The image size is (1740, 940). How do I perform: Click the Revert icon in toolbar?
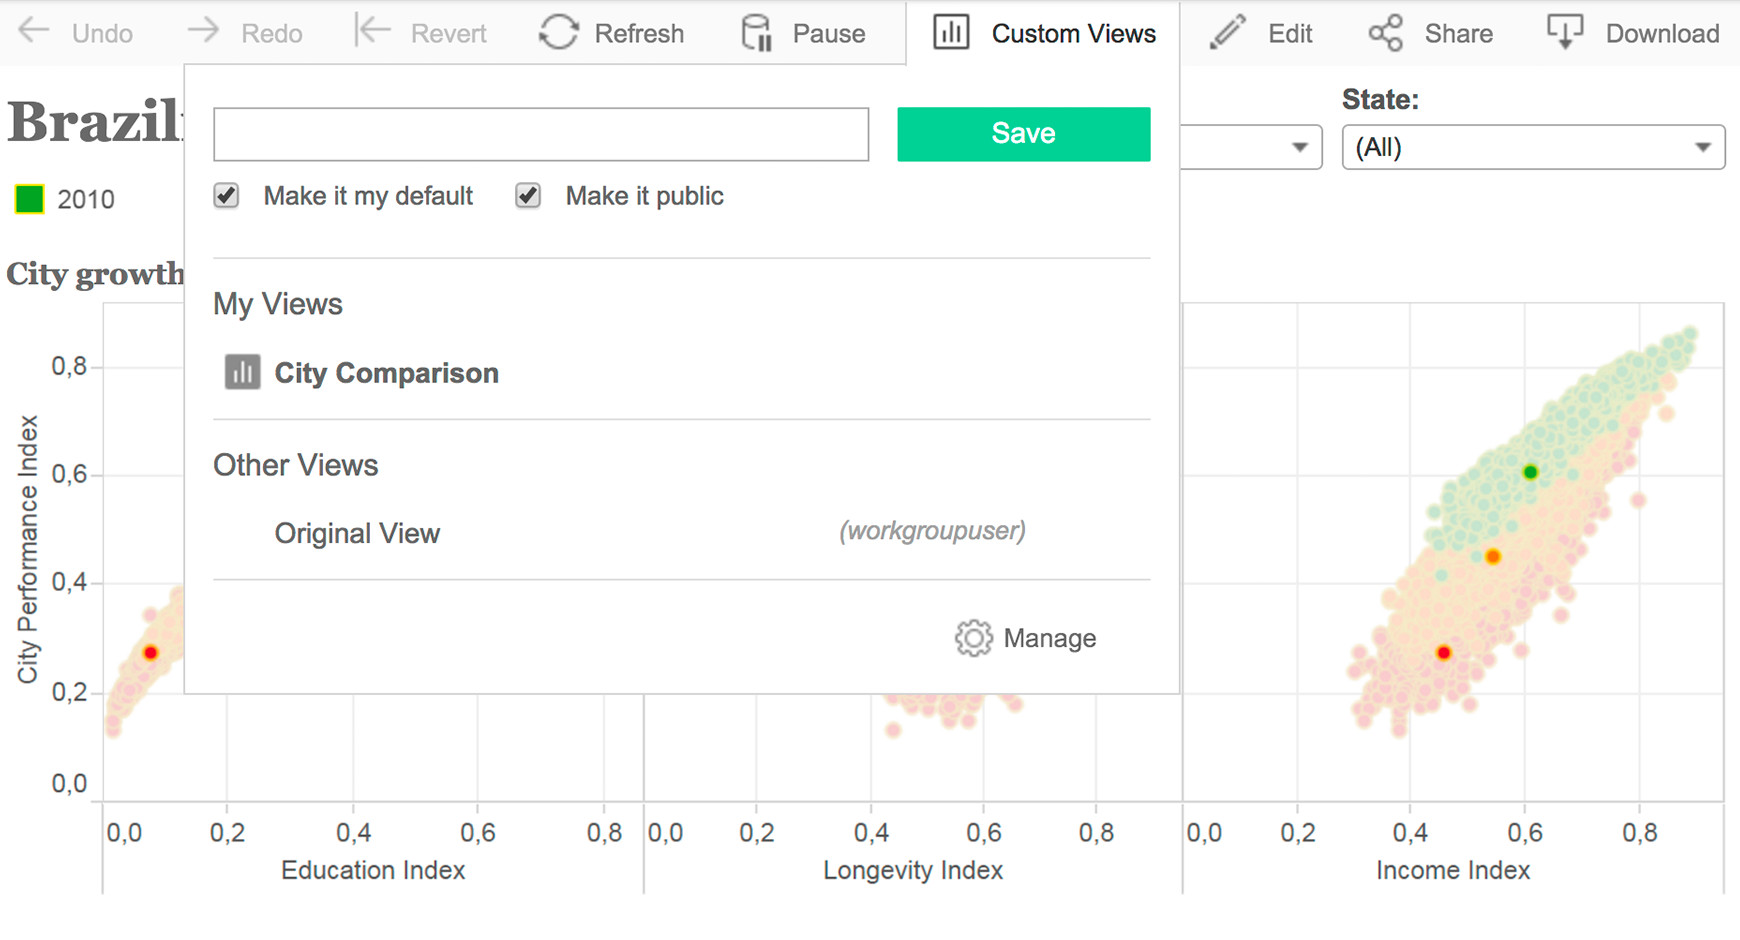click(372, 31)
